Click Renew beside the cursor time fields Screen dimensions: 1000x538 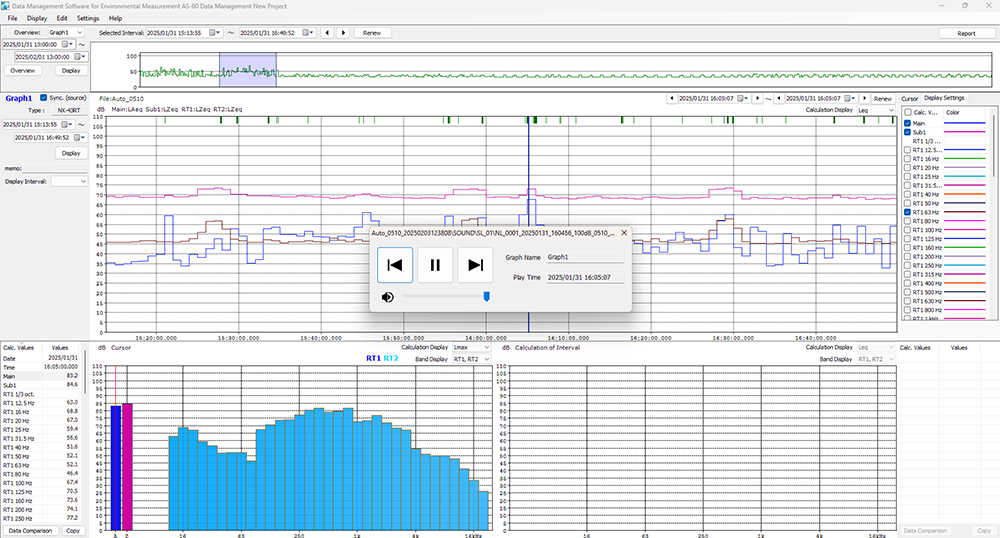point(883,99)
